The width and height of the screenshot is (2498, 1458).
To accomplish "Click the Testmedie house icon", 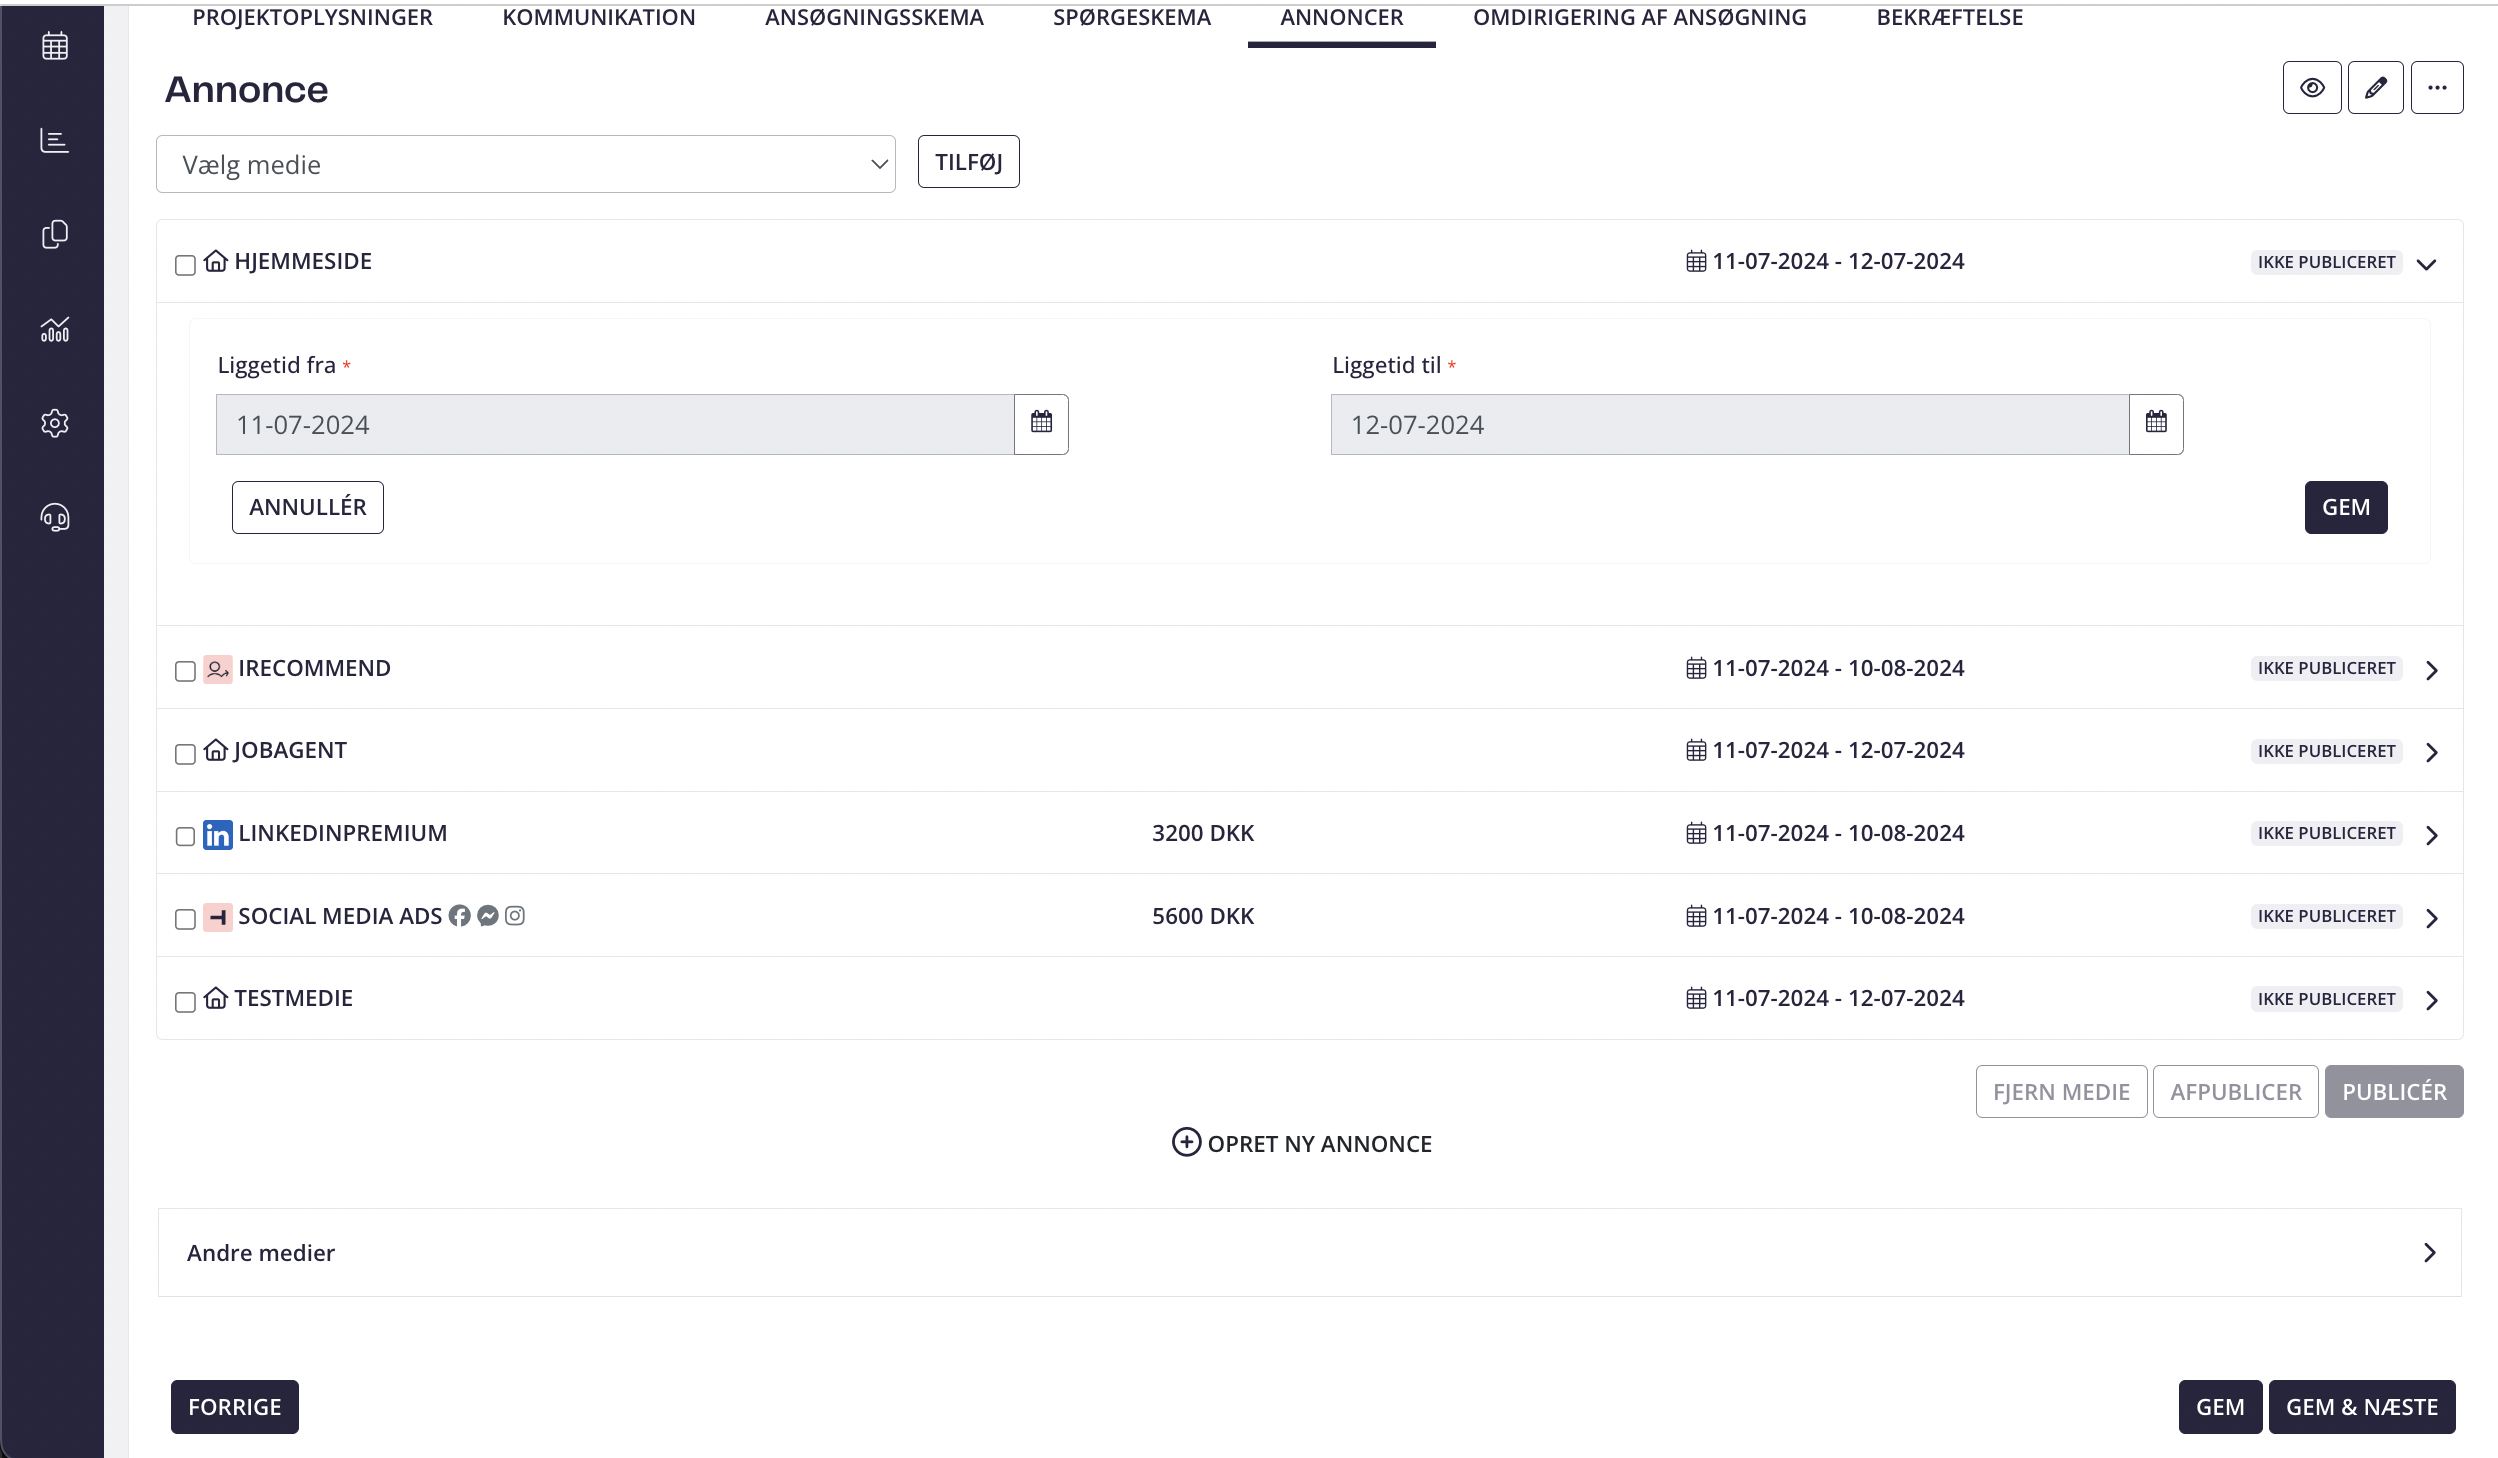I will (216, 998).
